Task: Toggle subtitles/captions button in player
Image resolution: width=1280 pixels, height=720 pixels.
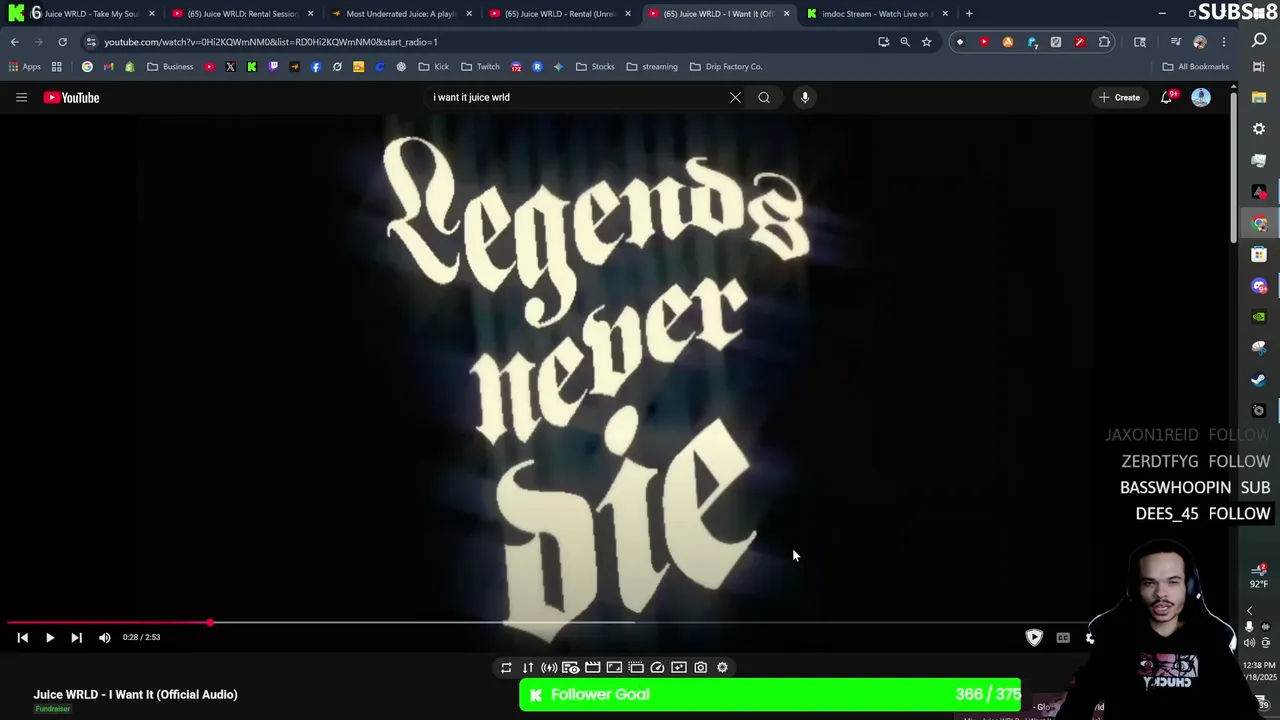Action: (1063, 637)
